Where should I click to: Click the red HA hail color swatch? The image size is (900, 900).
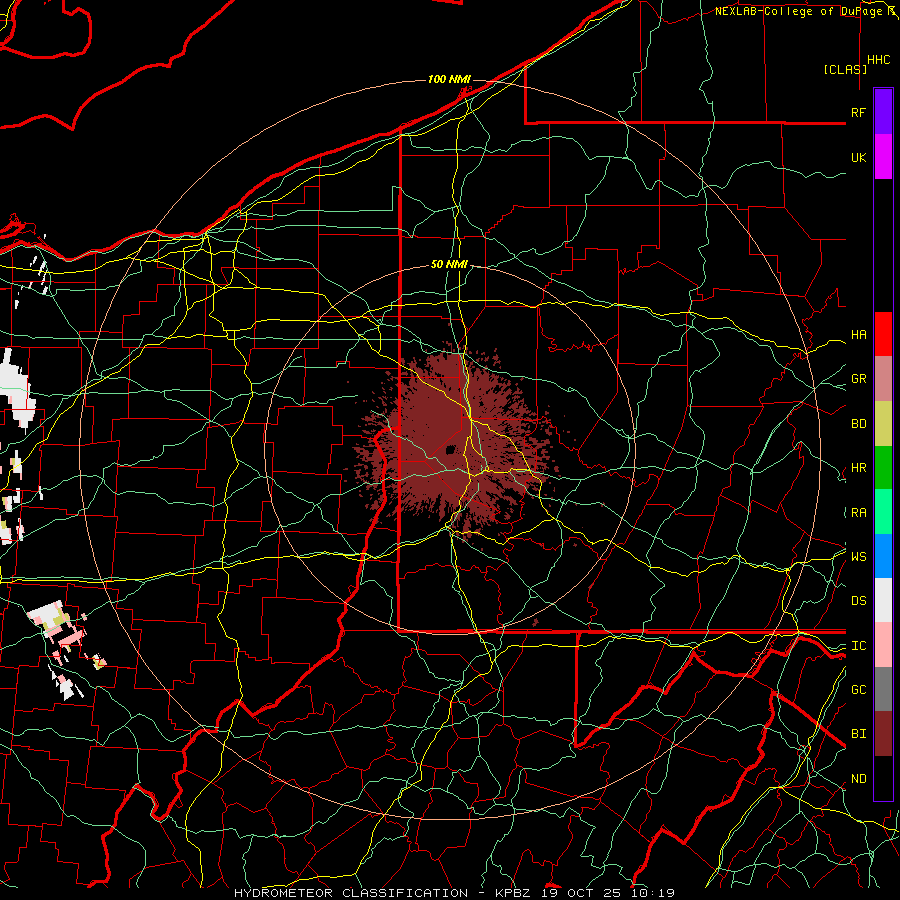pos(883,334)
